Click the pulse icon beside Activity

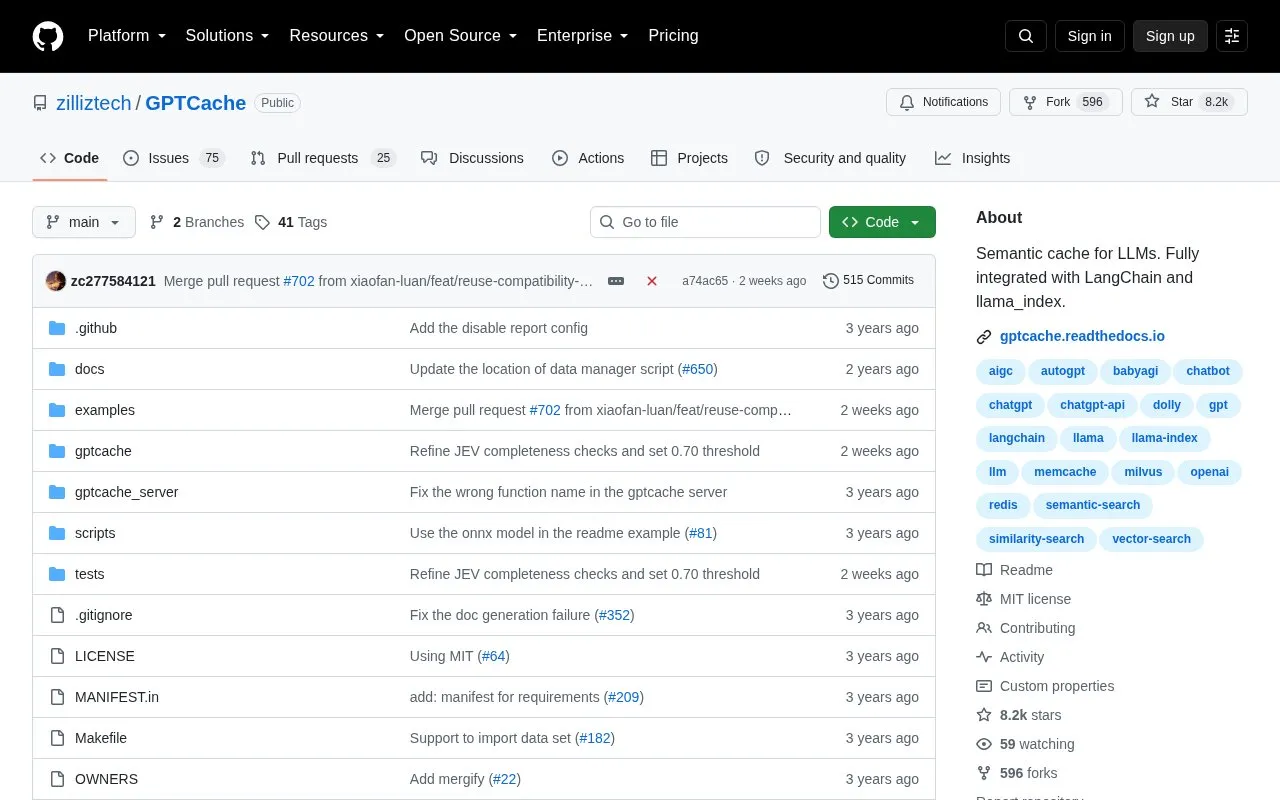(984, 657)
